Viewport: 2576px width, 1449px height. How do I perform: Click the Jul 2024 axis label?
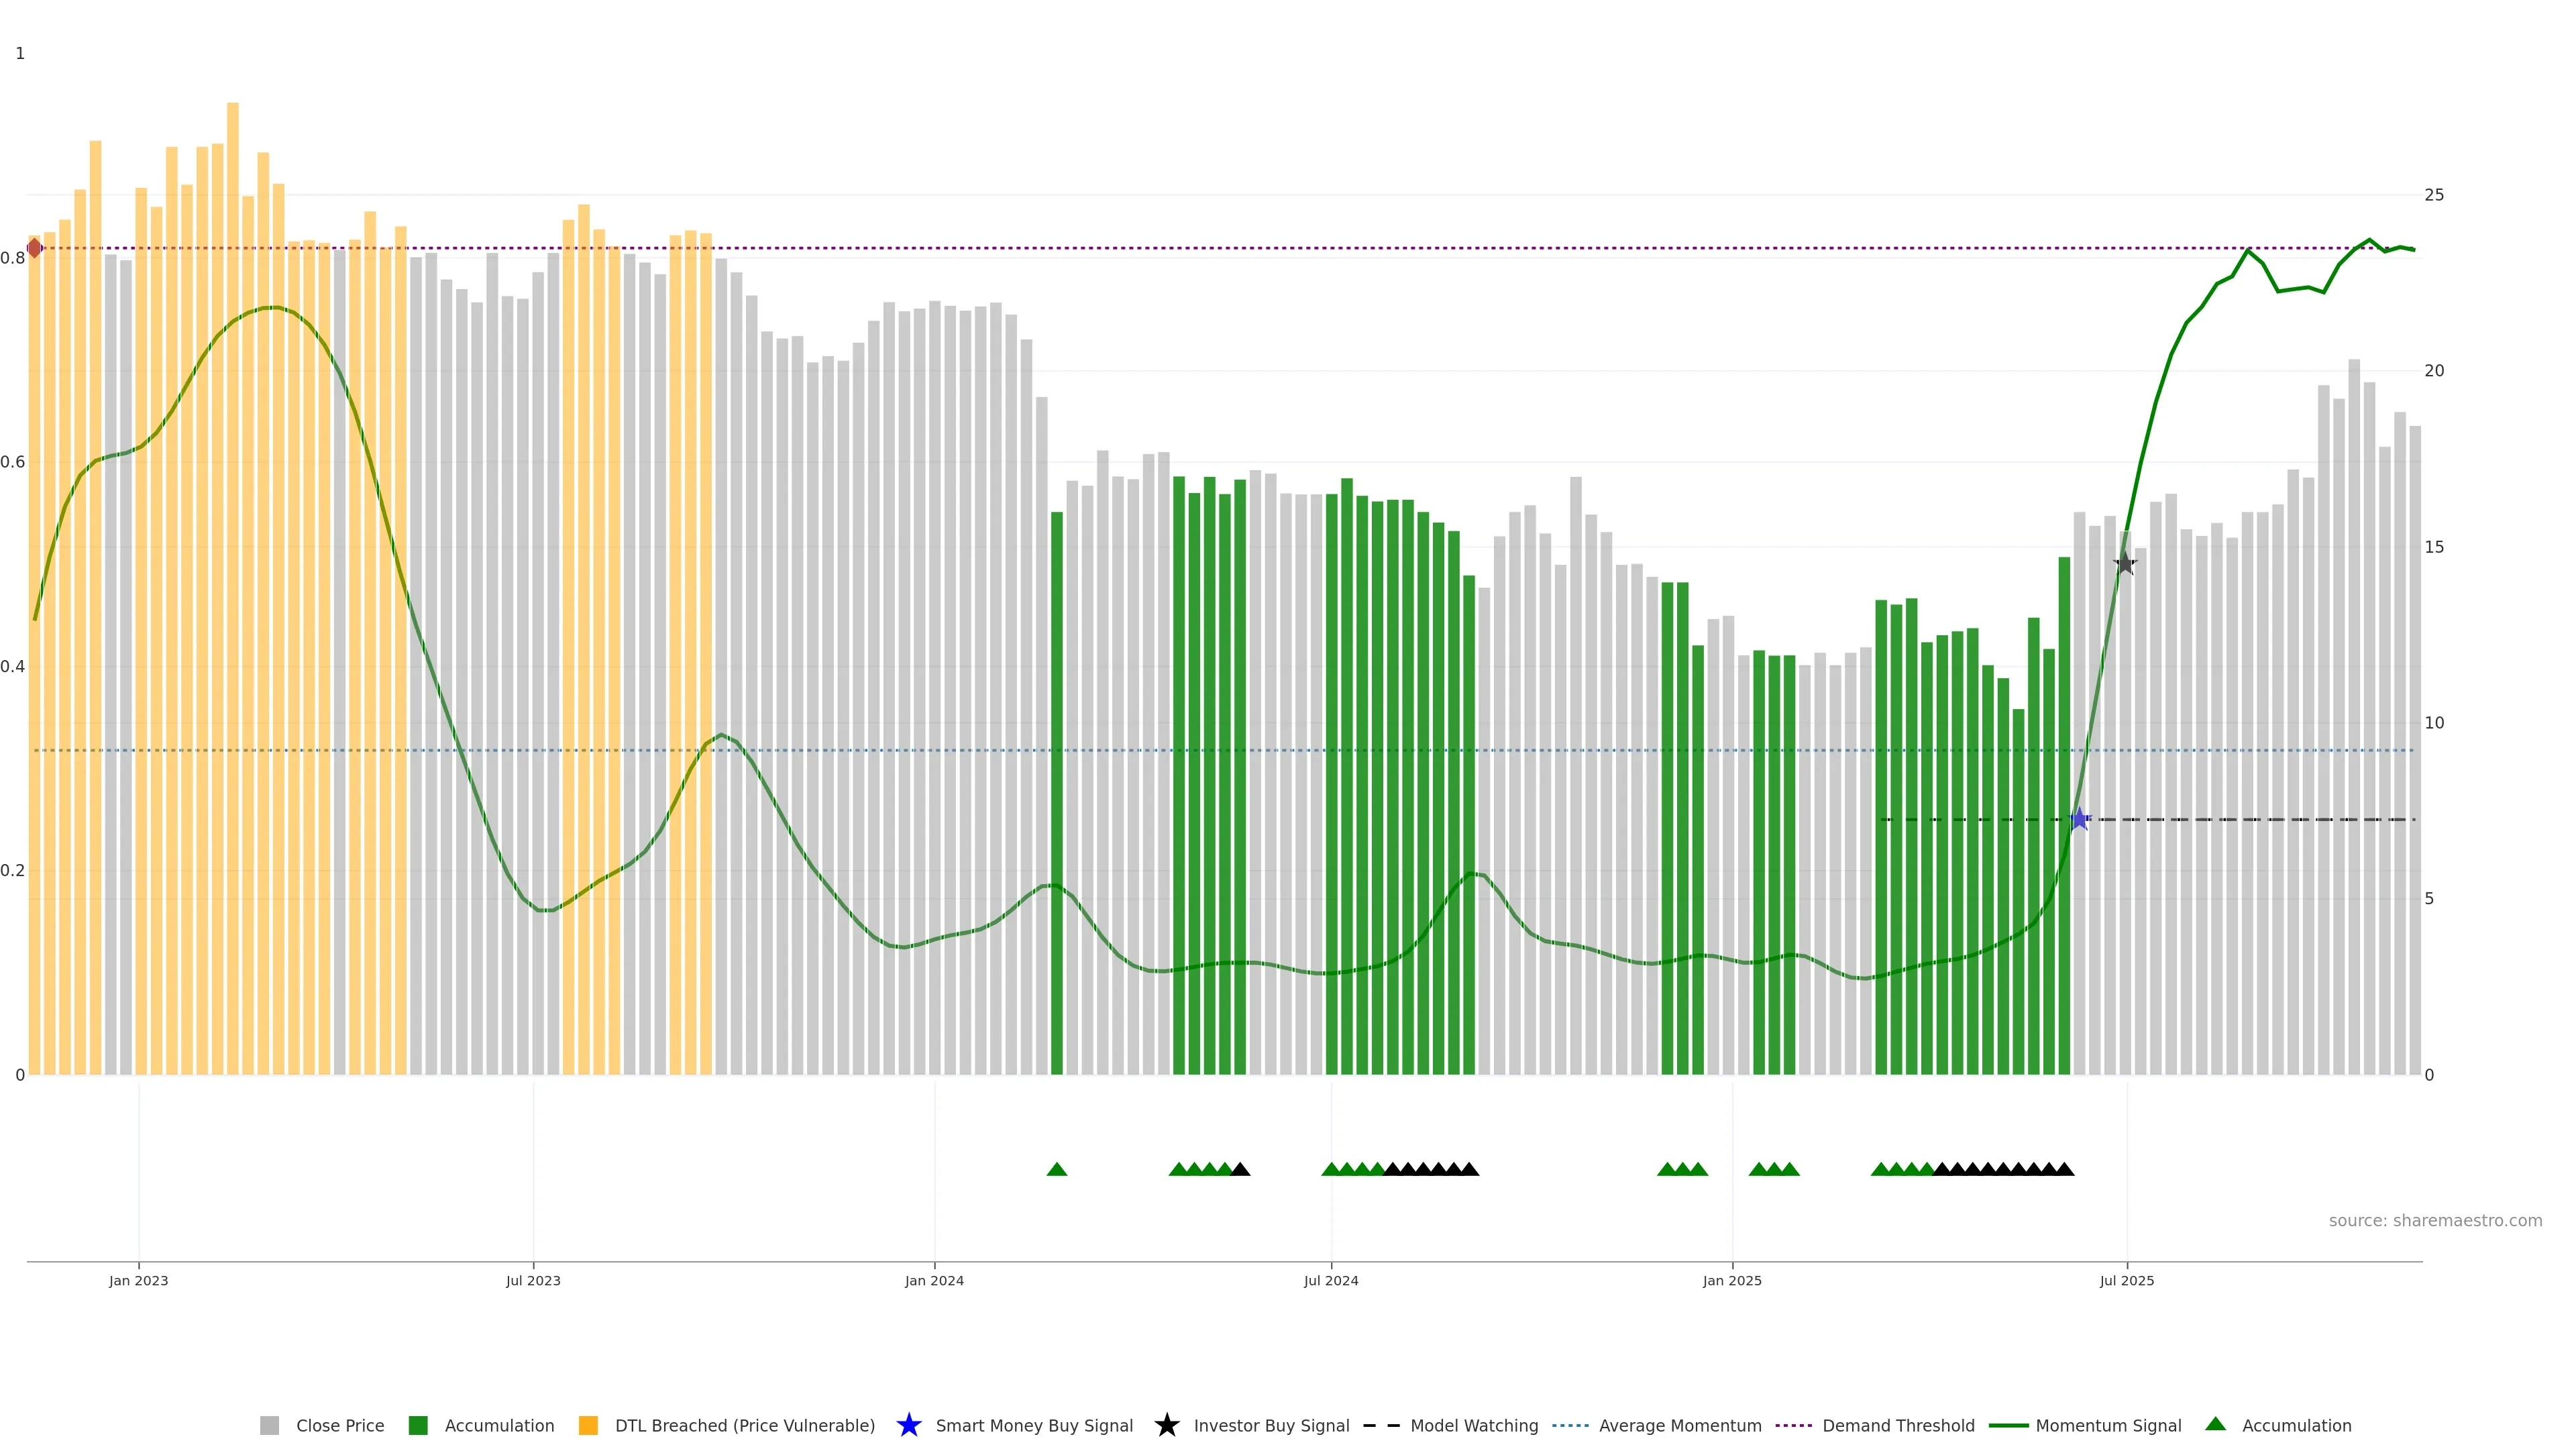(1330, 1281)
